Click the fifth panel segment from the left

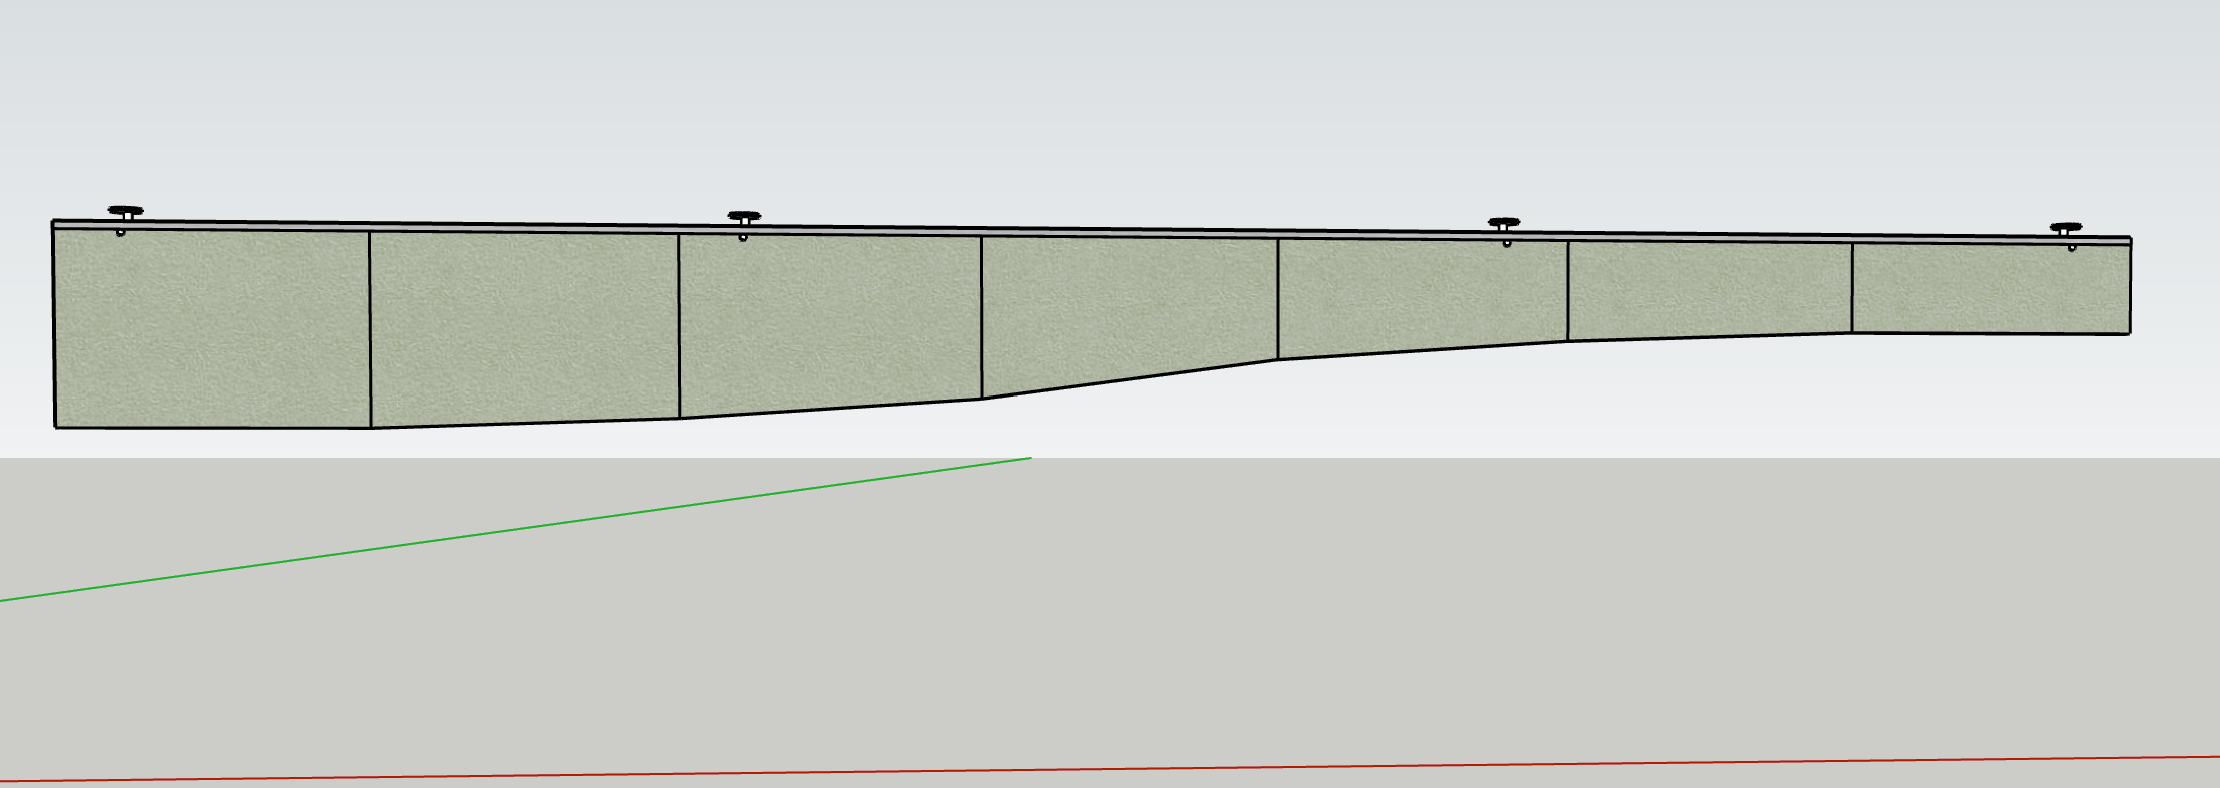(1423, 298)
